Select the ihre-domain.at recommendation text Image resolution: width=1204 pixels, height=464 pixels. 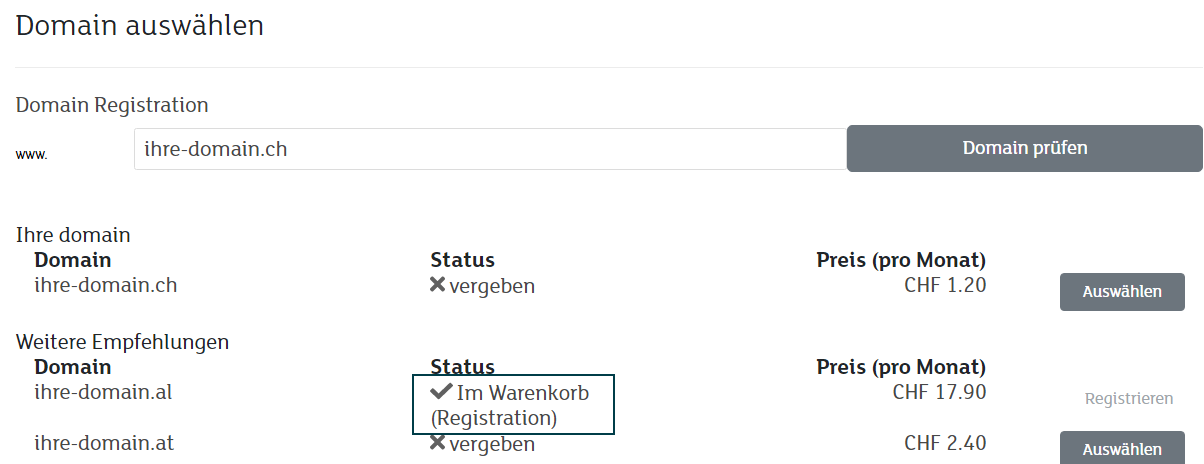[x=104, y=442]
